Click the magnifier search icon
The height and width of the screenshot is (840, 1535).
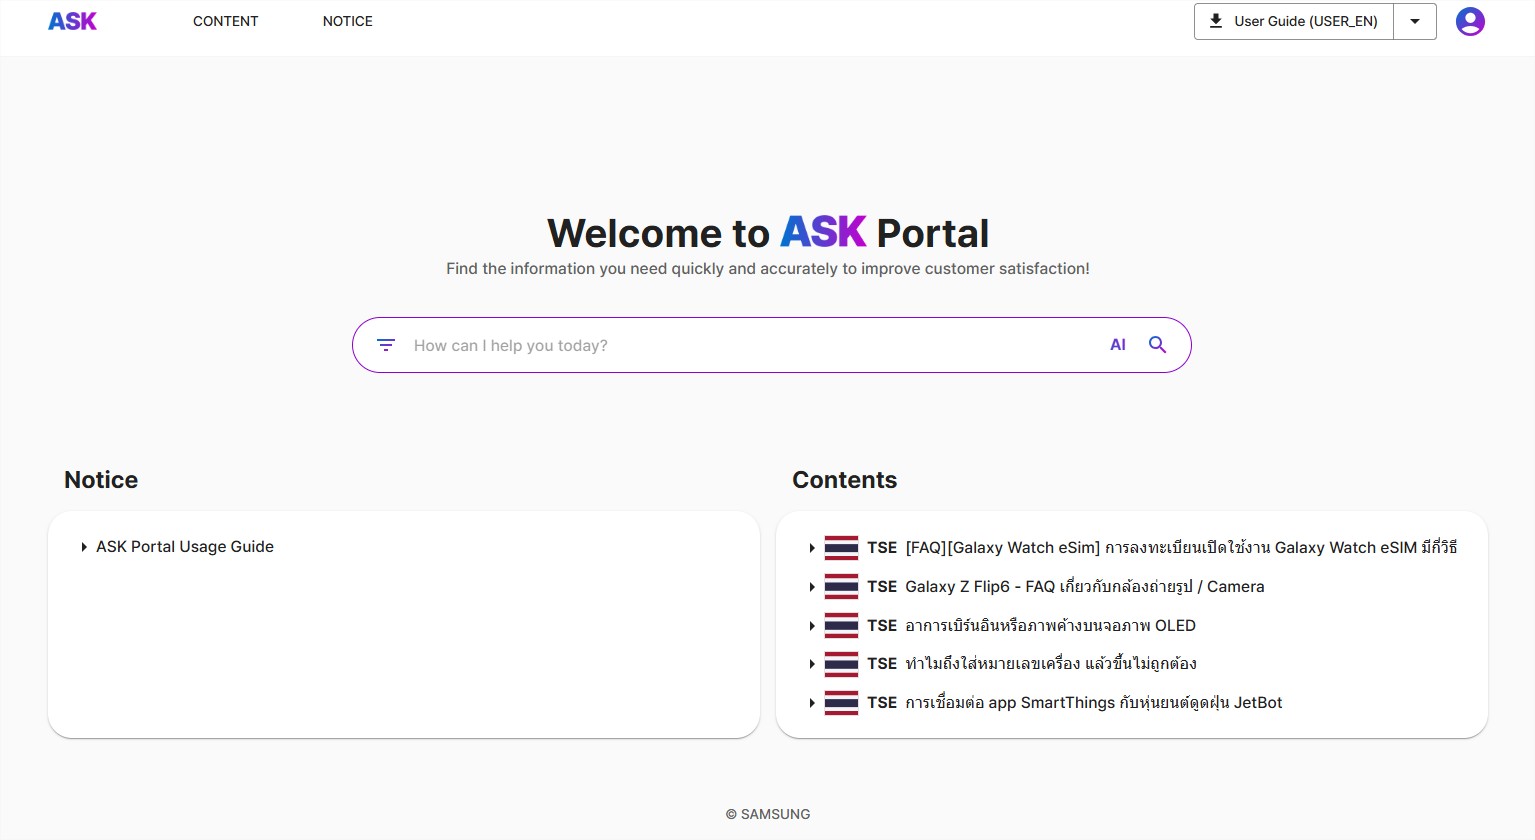(1157, 345)
